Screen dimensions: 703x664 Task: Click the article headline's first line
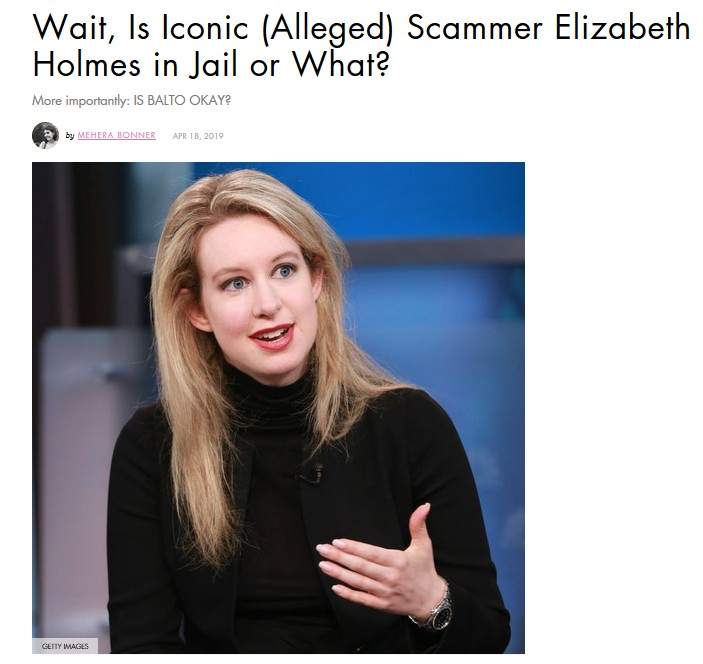point(361,28)
